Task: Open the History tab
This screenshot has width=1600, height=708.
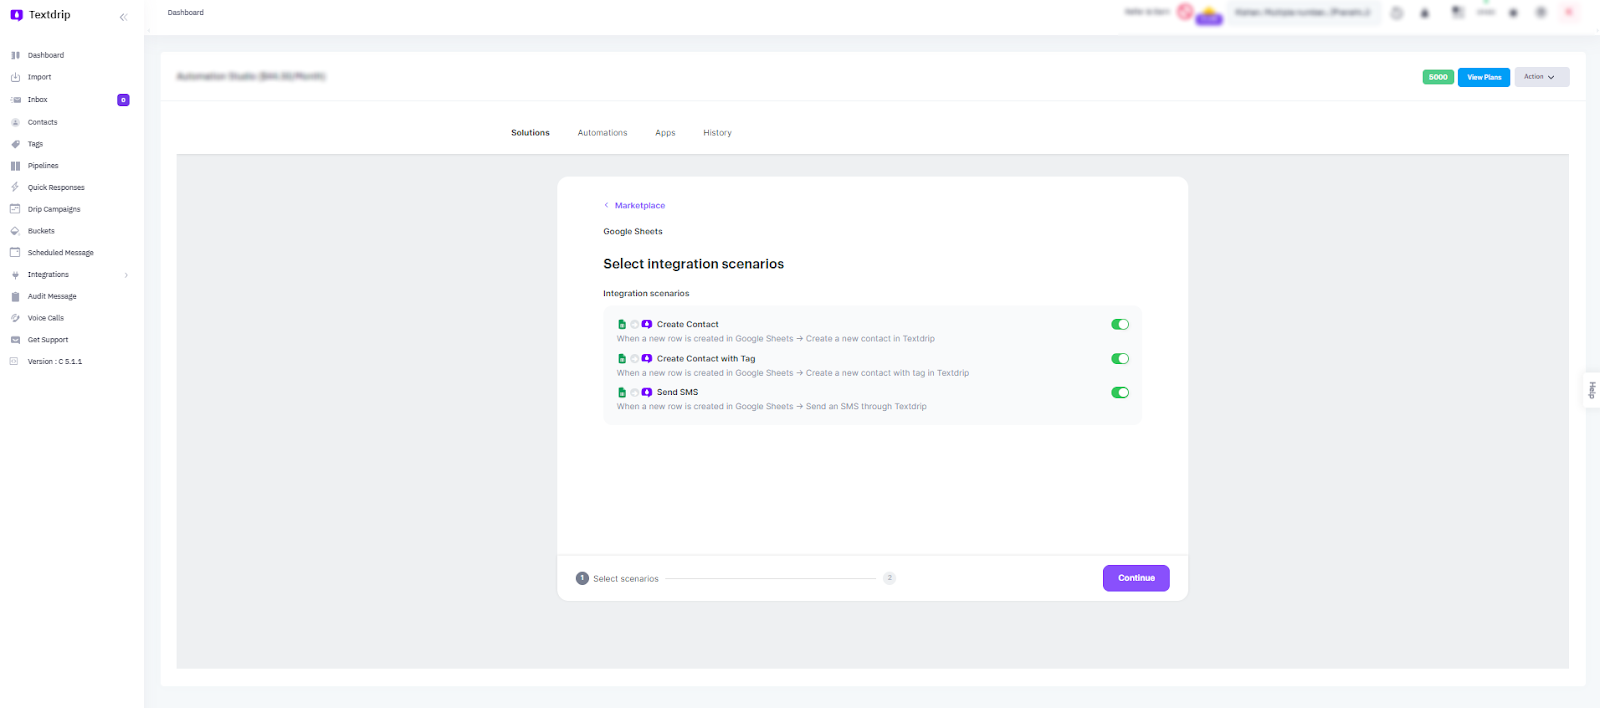Action: (717, 133)
